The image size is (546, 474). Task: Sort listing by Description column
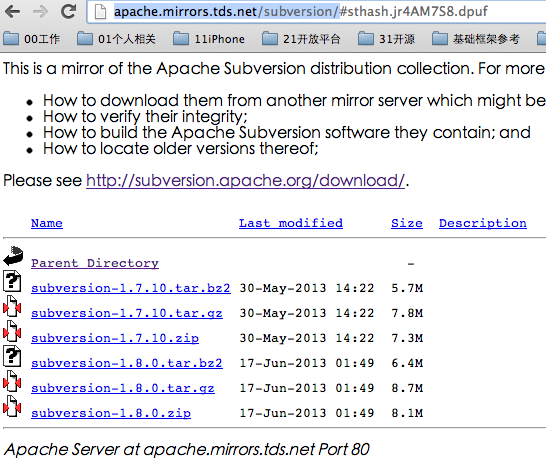click(483, 223)
